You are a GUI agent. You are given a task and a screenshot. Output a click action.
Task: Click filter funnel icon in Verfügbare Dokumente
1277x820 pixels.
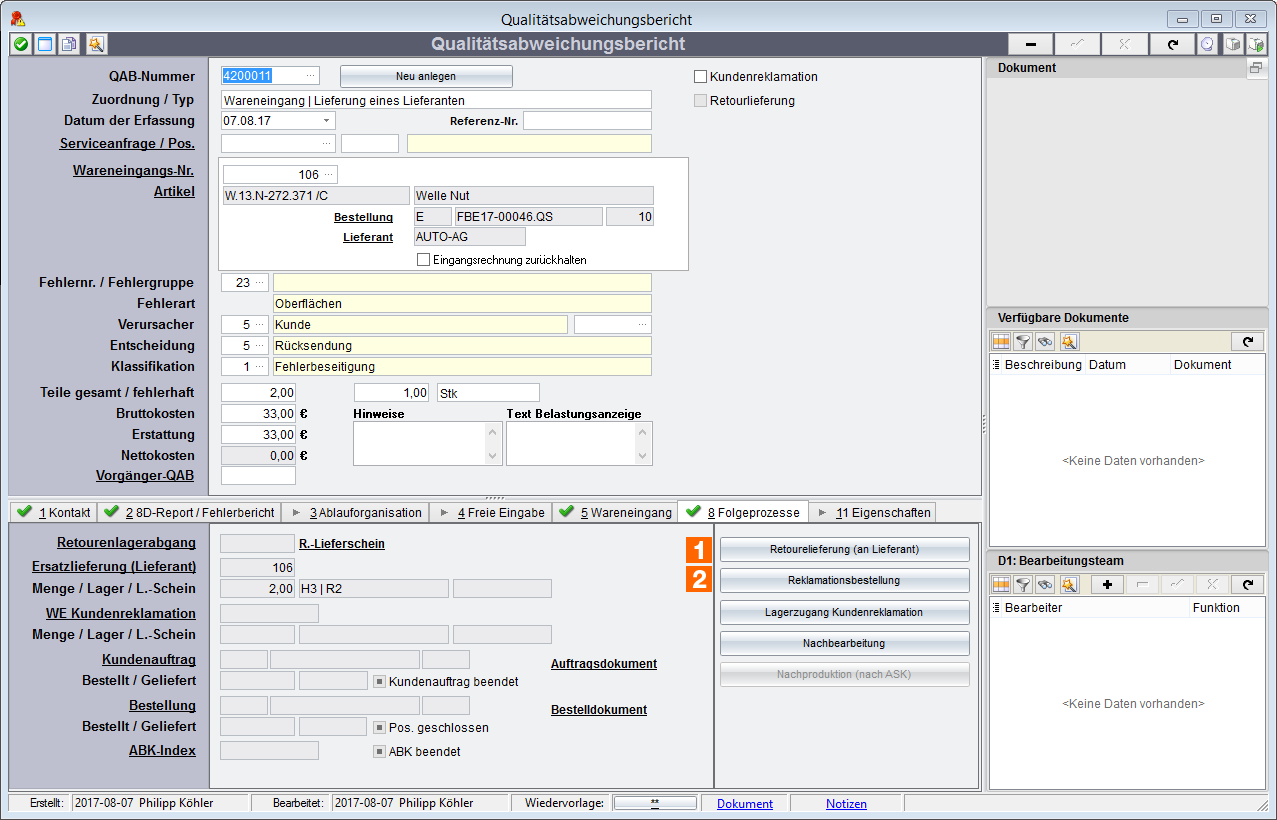[1023, 341]
